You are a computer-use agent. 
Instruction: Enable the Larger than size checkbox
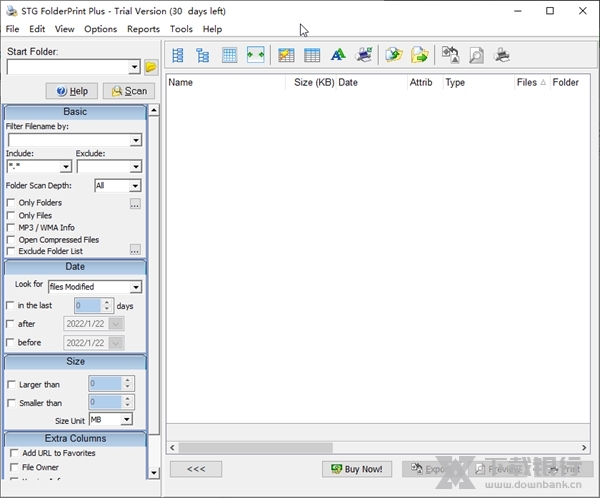(x=11, y=384)
